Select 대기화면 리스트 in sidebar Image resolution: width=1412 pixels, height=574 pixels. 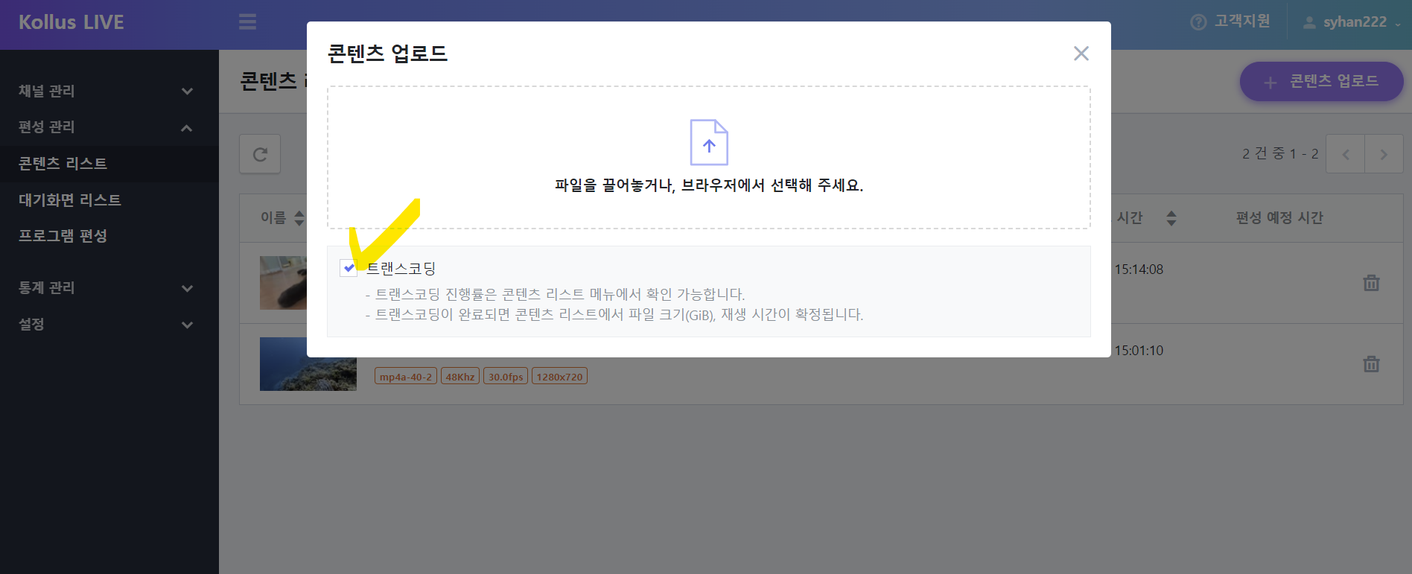(70, 200)
